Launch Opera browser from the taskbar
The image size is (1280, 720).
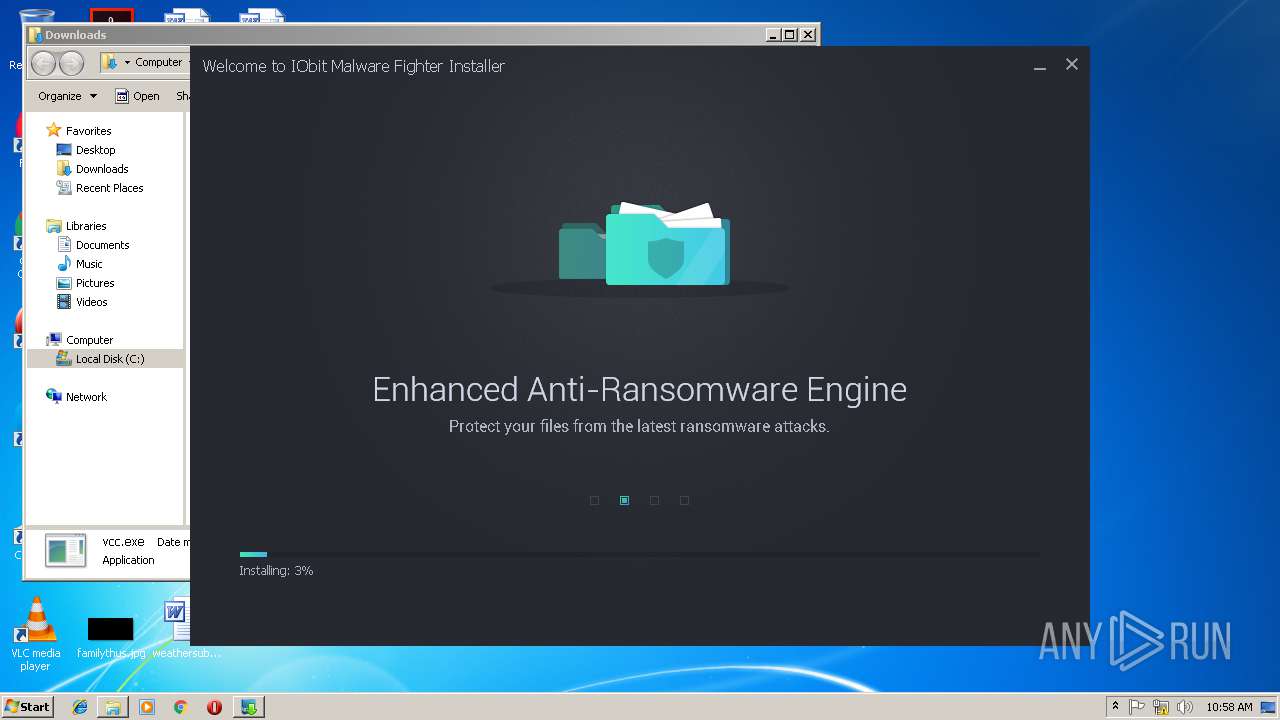(214, 707)
